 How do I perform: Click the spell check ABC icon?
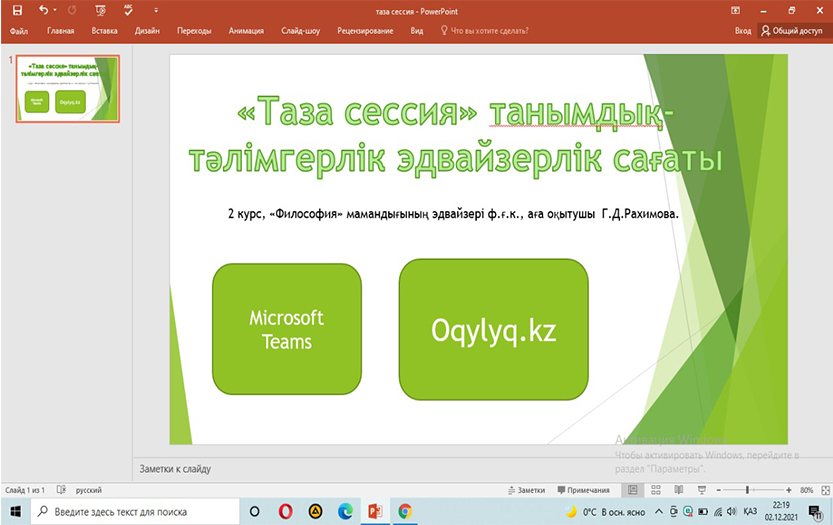click(x=128, y=10)
